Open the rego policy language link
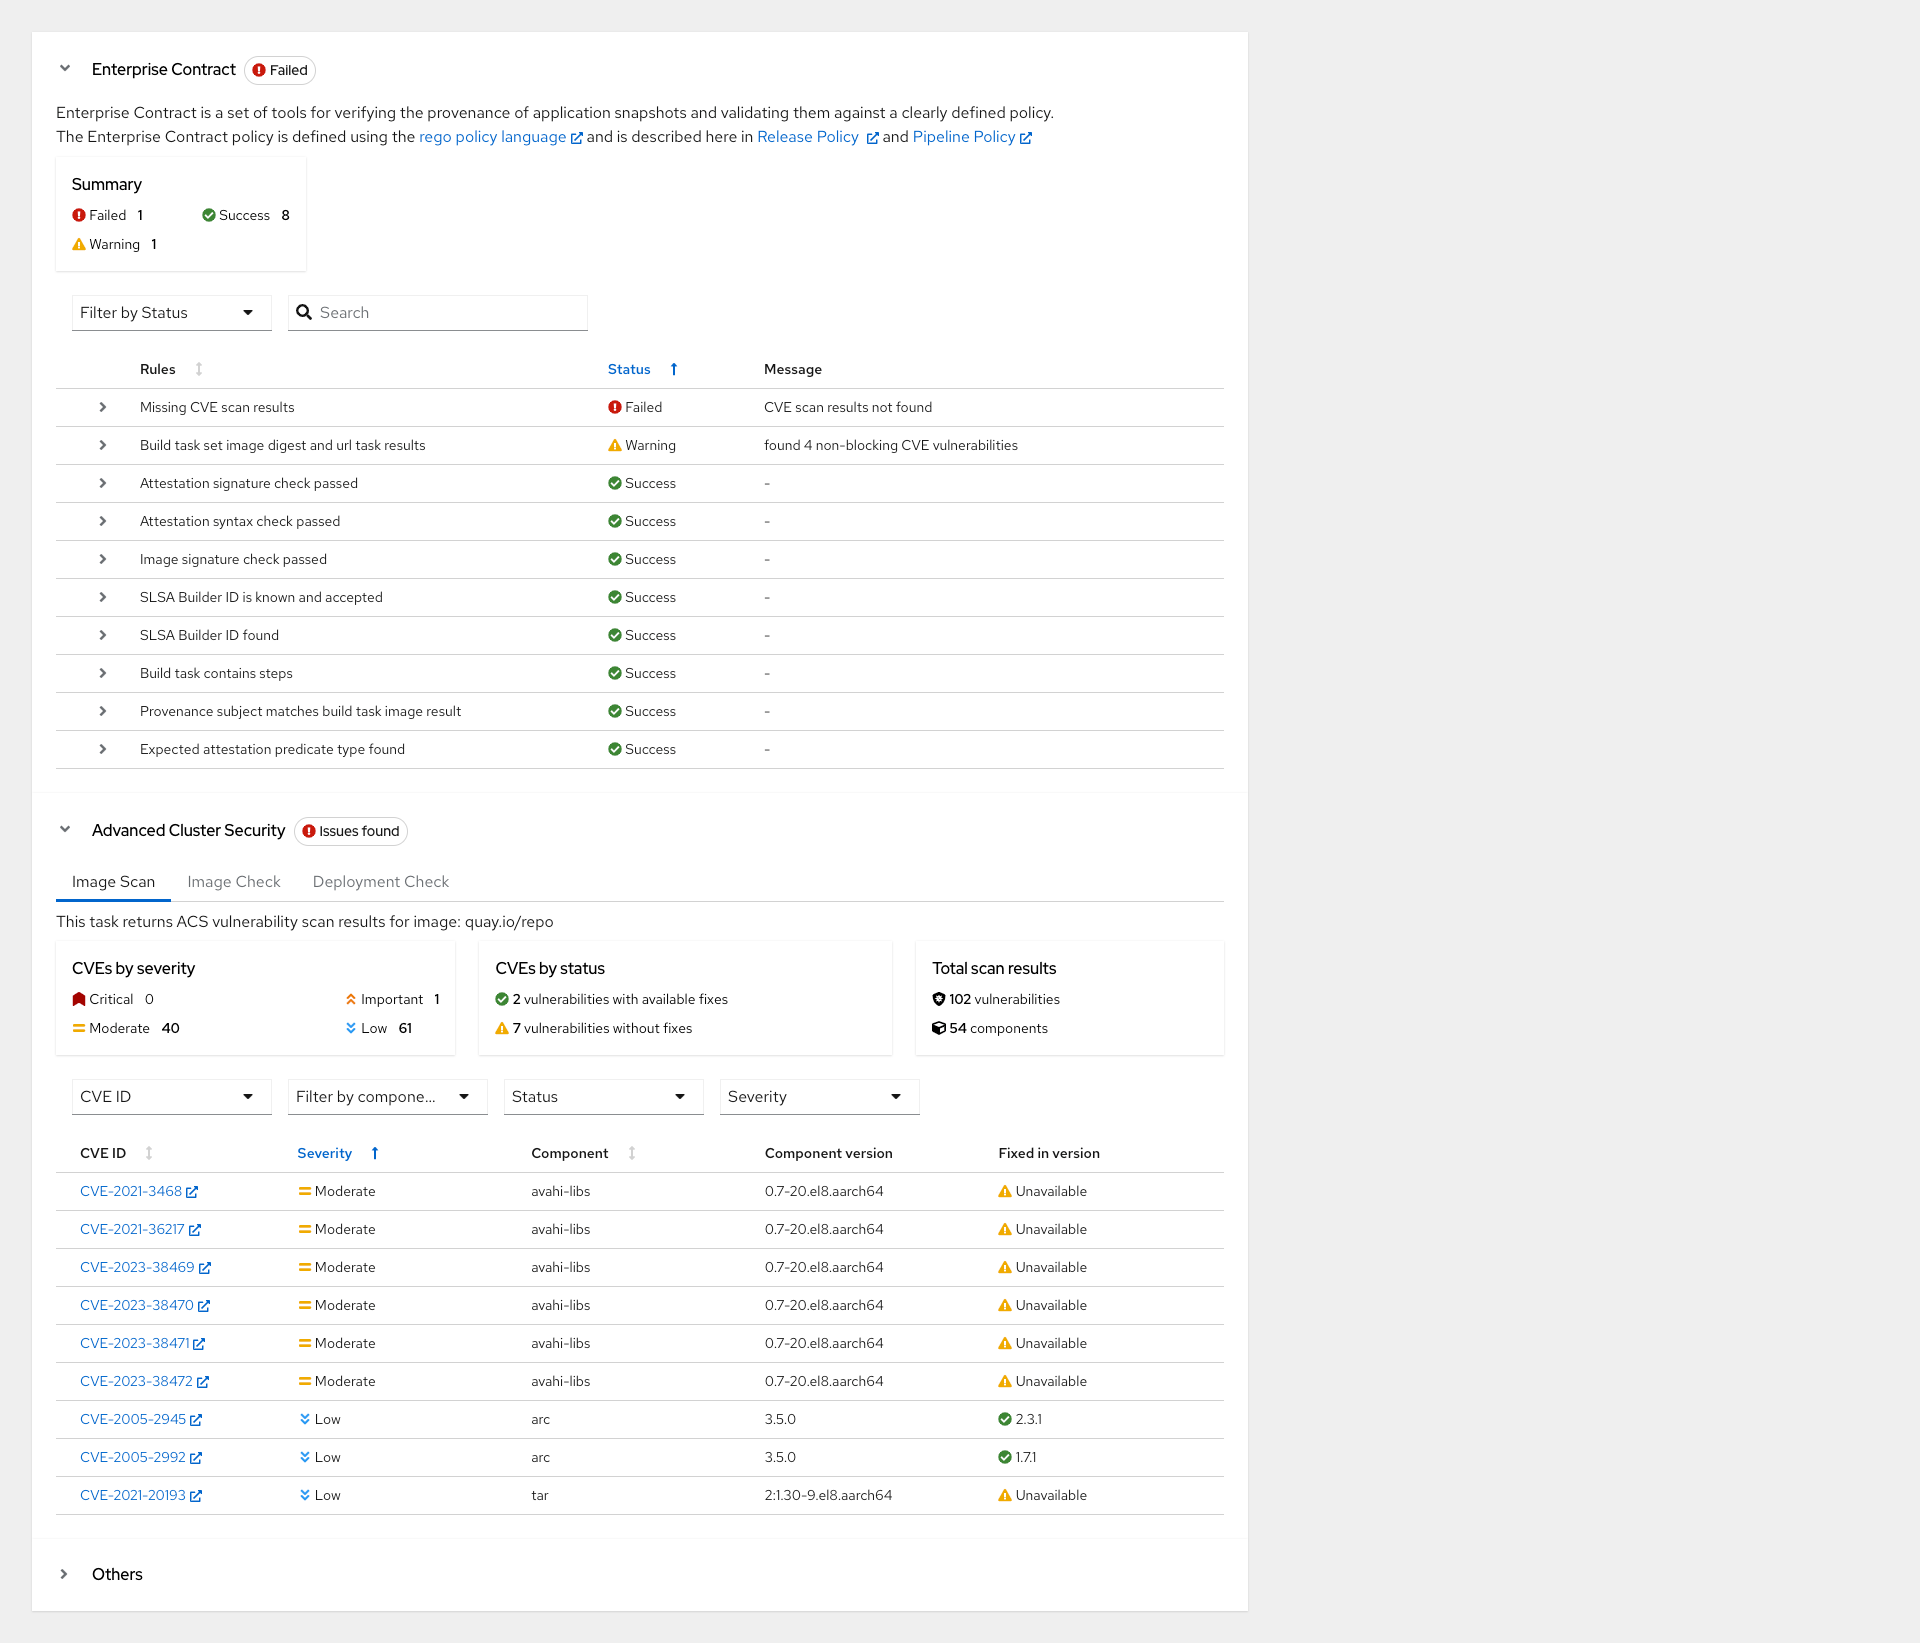Image resolution: width=1920 pixels, height=1644 pixels. tap(500, 137)
